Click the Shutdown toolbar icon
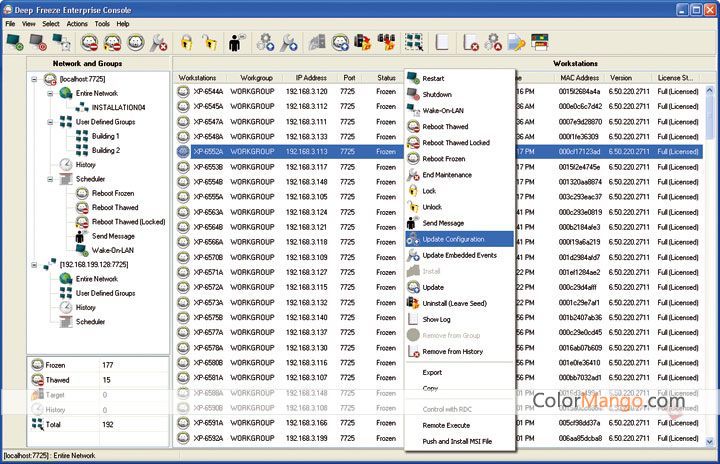The image size is (720, 464). [38, 43]
